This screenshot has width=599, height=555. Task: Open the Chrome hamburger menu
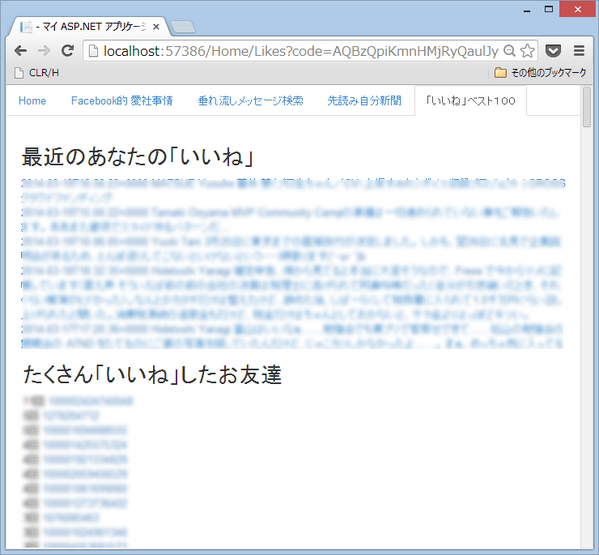[x=579, y=50]
